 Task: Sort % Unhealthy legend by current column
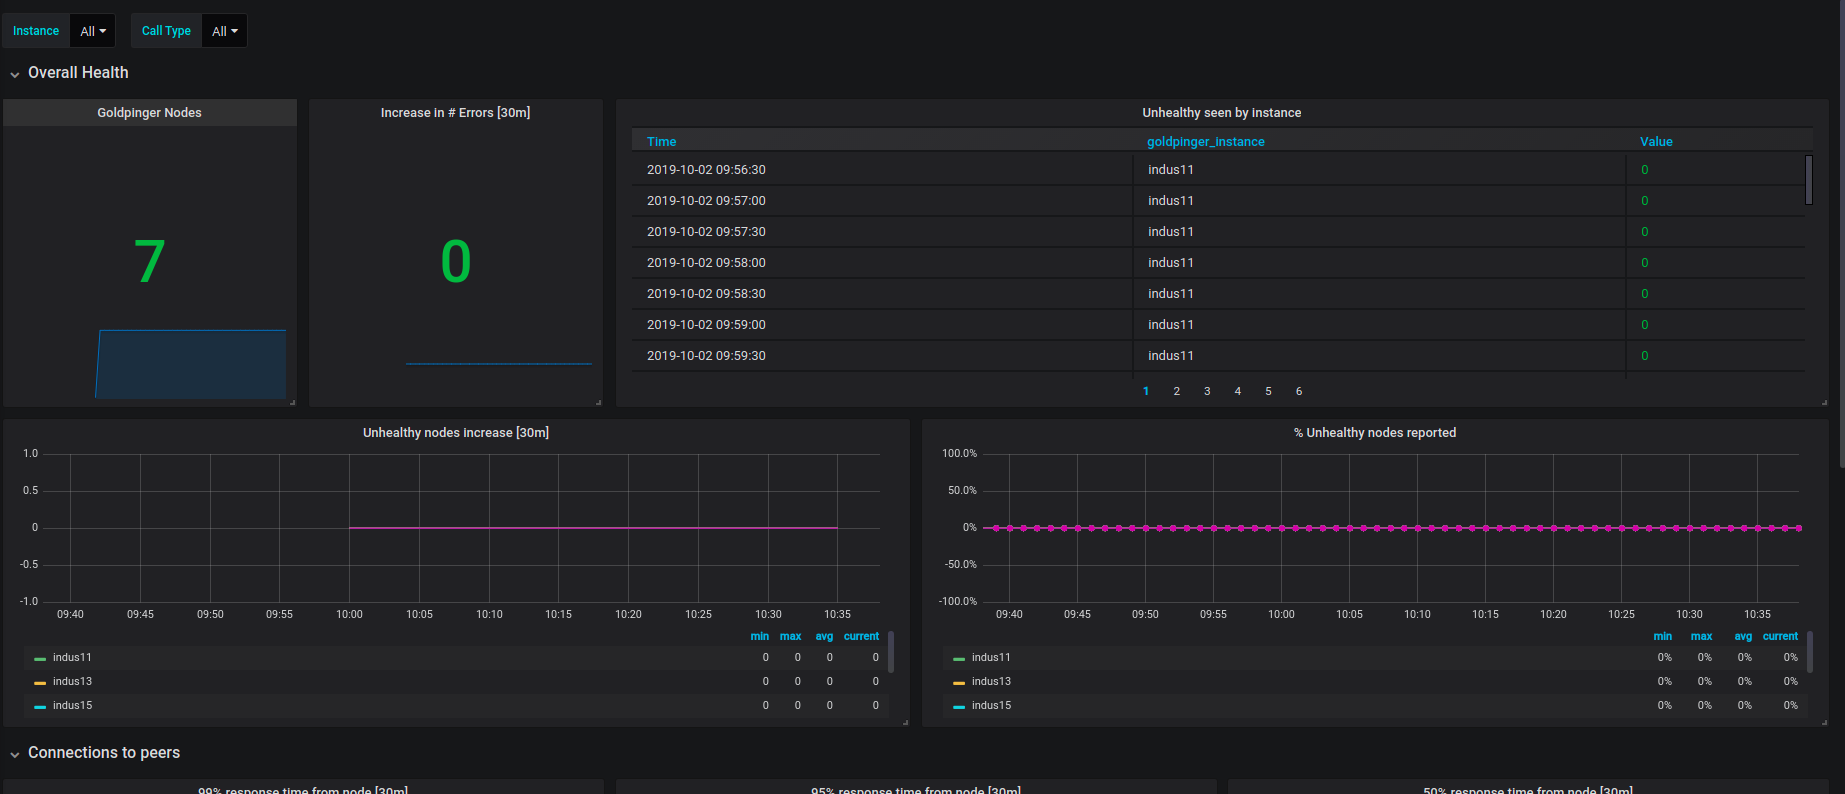(1780, 636)
